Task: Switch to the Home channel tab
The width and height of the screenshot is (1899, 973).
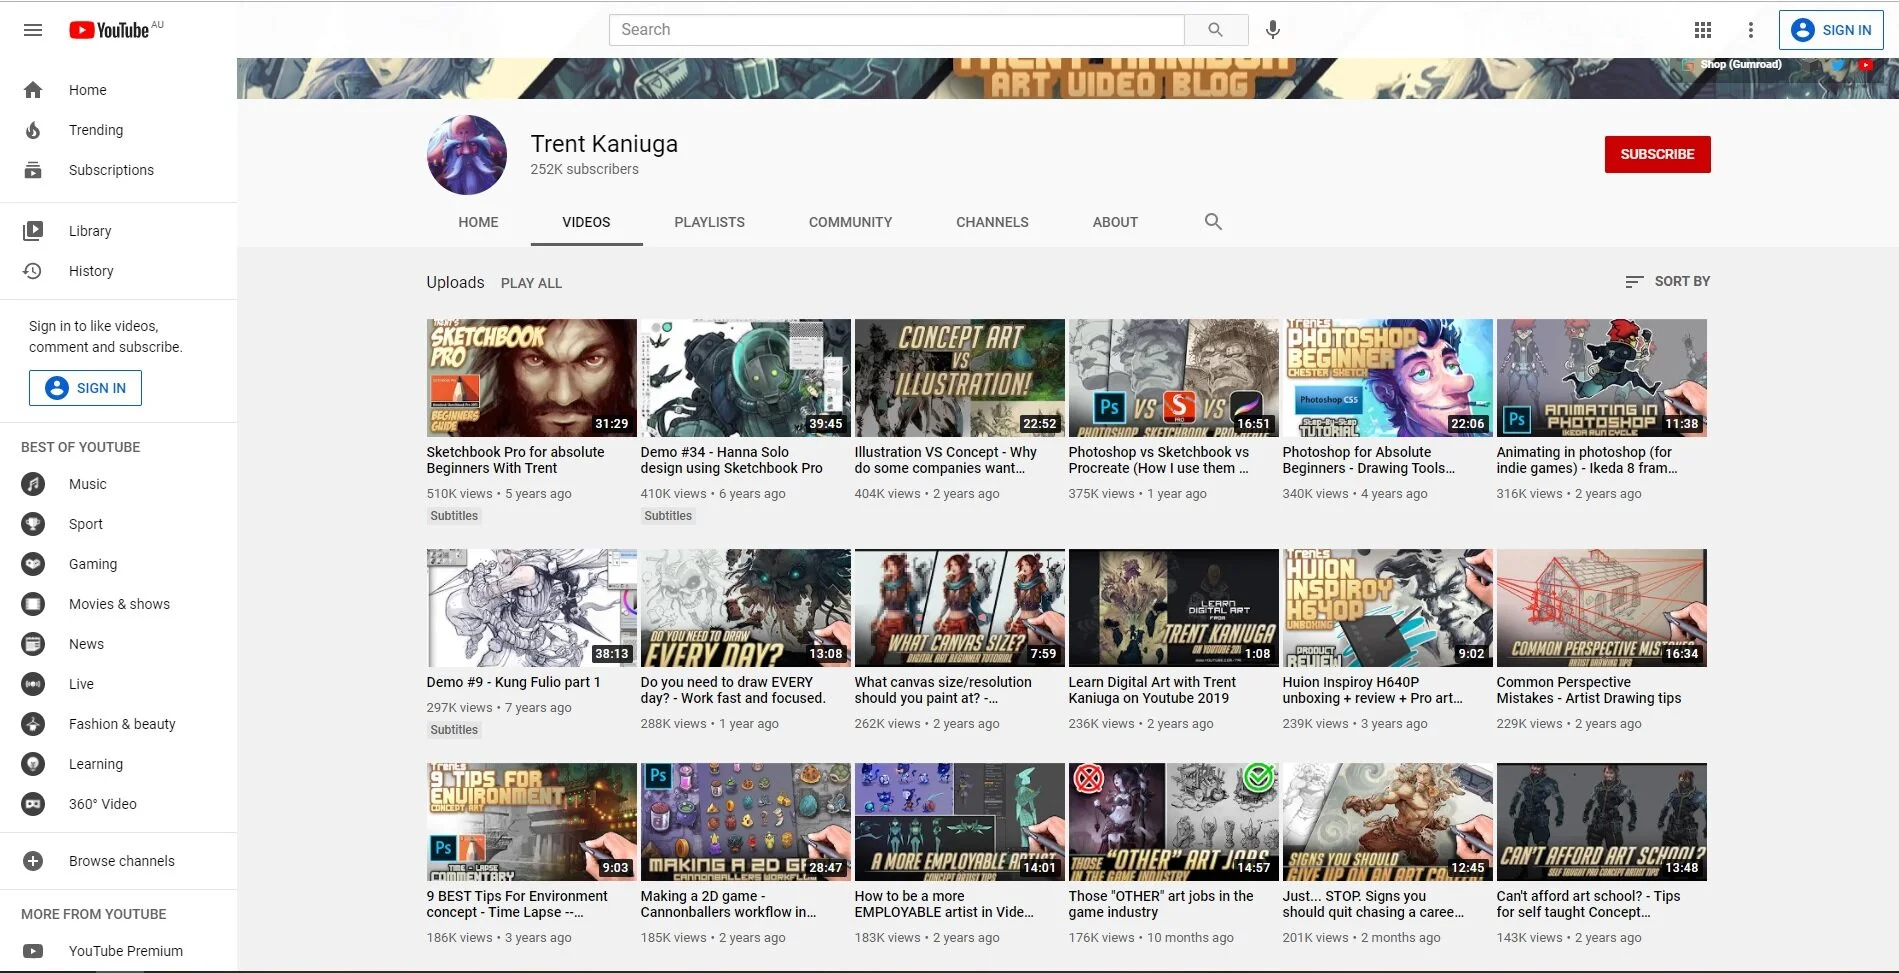Action: coord(478,222)
